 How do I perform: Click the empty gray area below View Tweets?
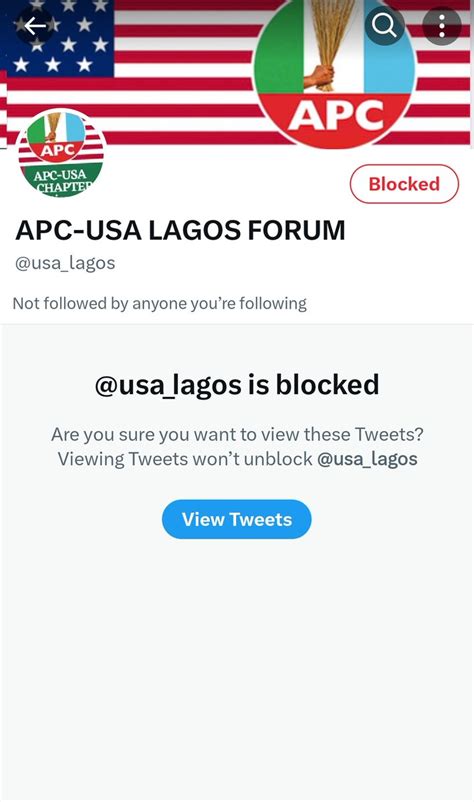coord(237,665)
